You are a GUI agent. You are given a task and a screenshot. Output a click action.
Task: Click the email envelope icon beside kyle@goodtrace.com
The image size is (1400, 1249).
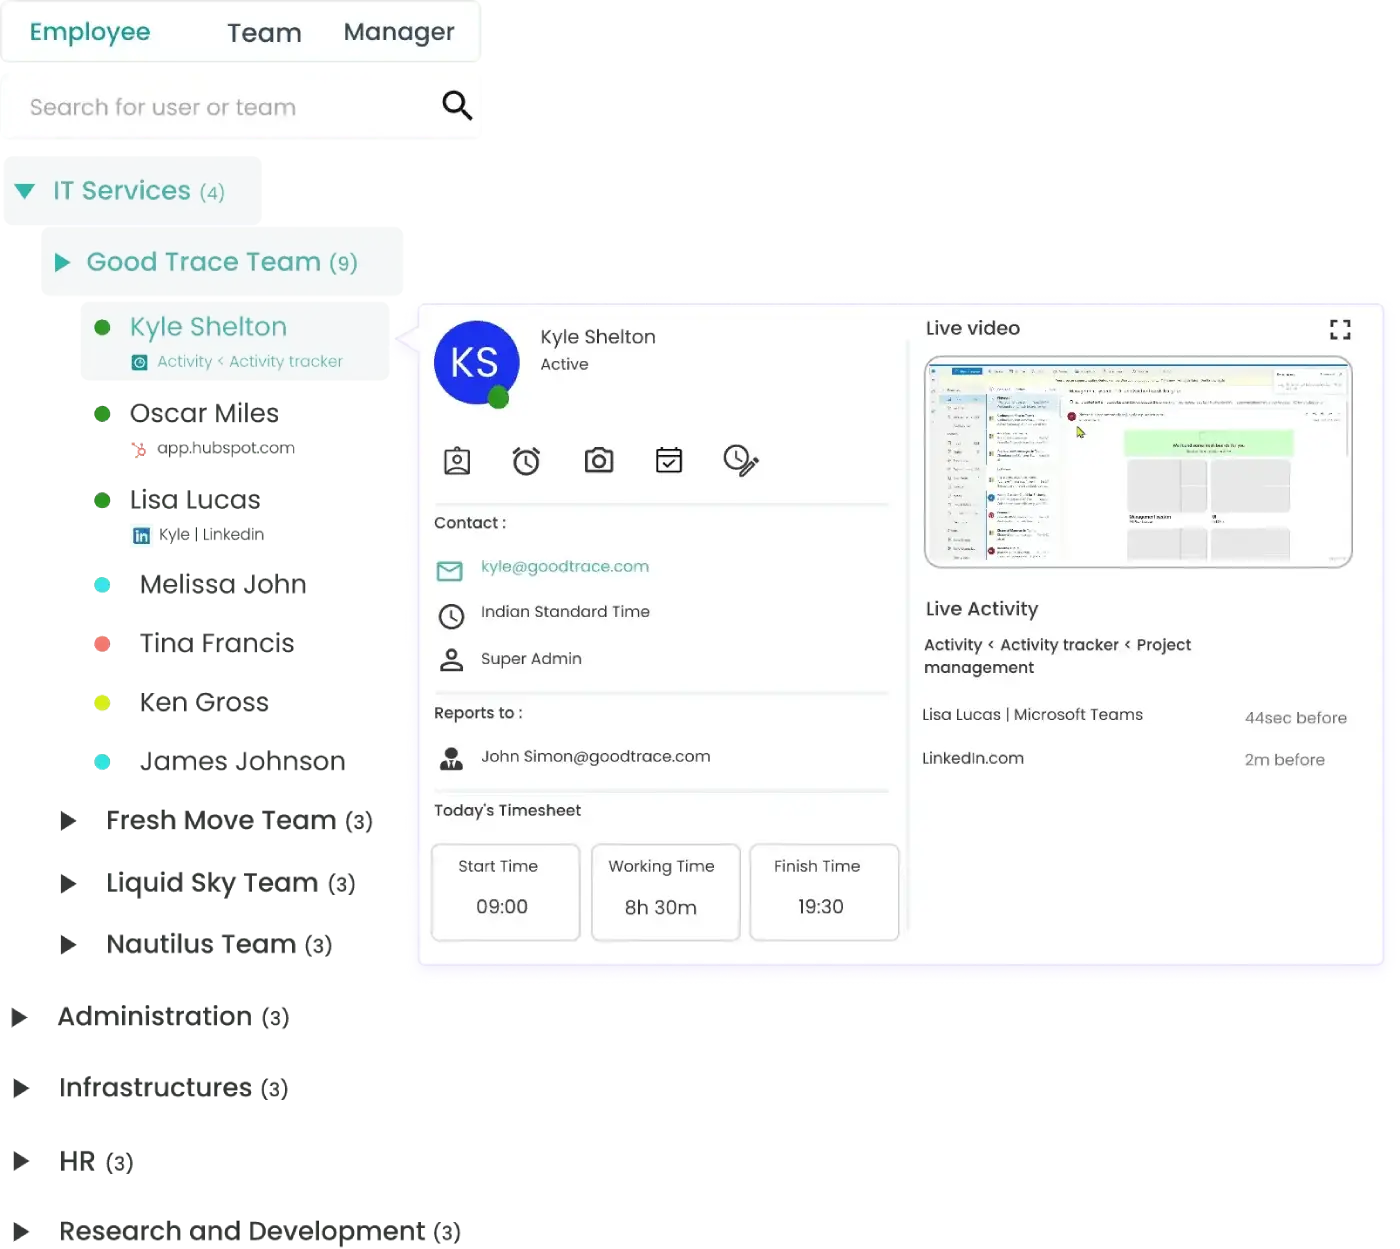click(450, 570)
